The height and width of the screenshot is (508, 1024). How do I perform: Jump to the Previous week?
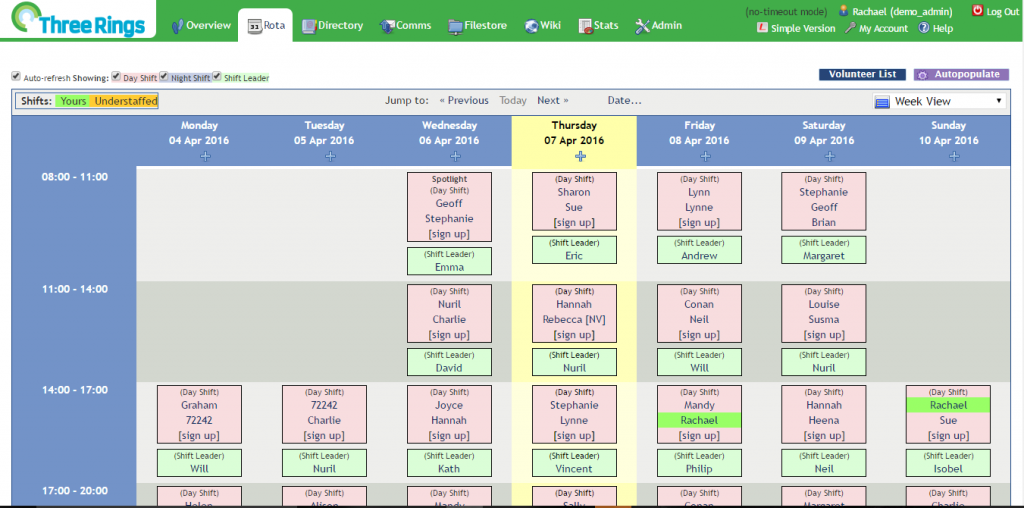click(x=464, y=101)
